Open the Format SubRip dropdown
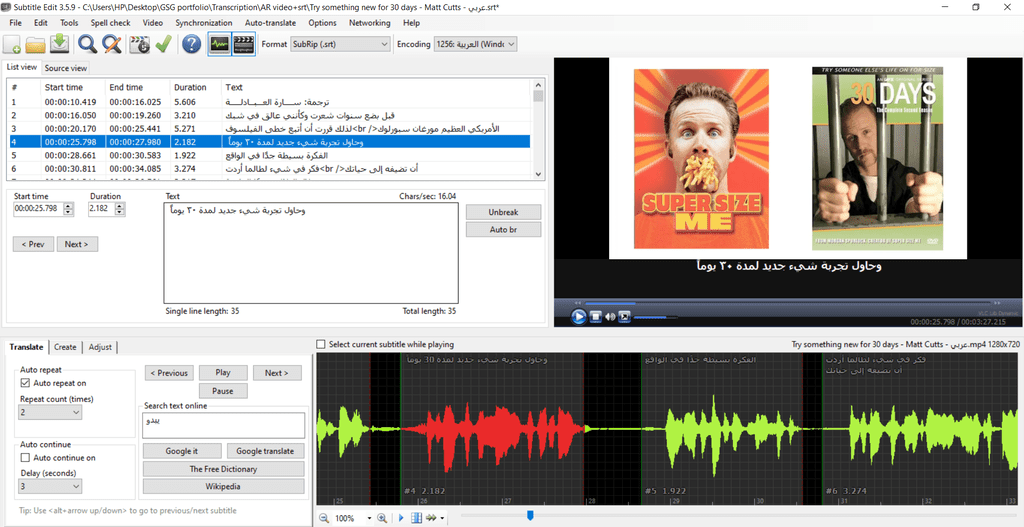This screenshot has width=1024, height=527. click(340, 44)
